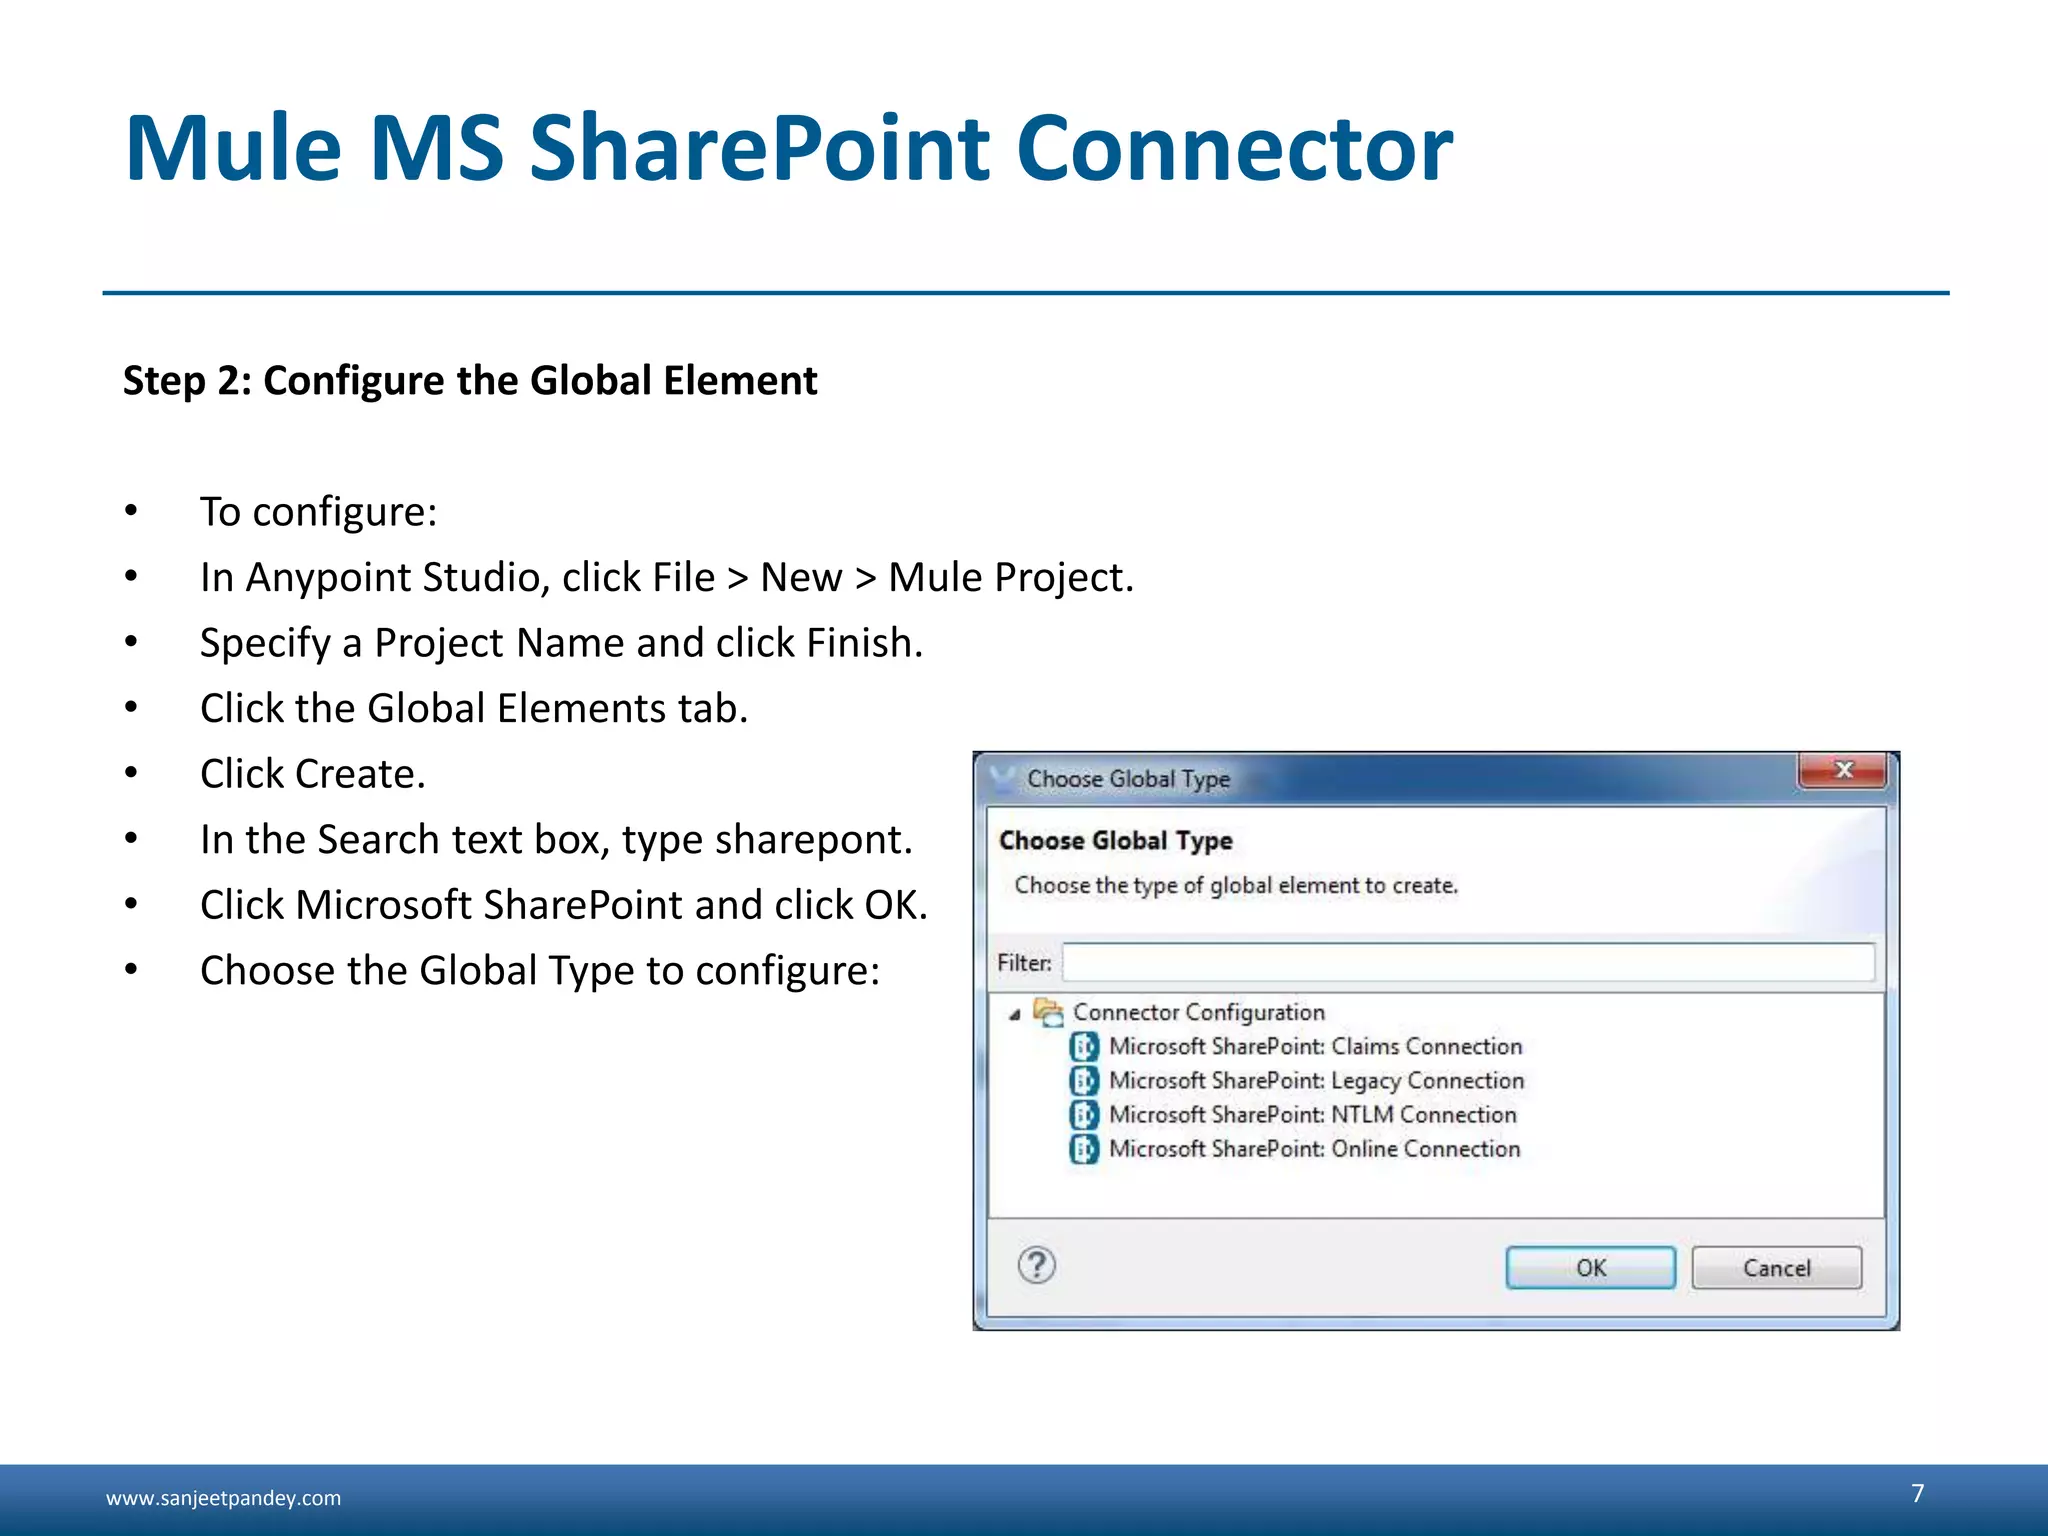Image resolution: width=2048 pixels, height=1536 pixels.
Task: Select Microsoft SharePoint: Legacy Connection
Action: pyautogui.click(x=1316, y=1080)
